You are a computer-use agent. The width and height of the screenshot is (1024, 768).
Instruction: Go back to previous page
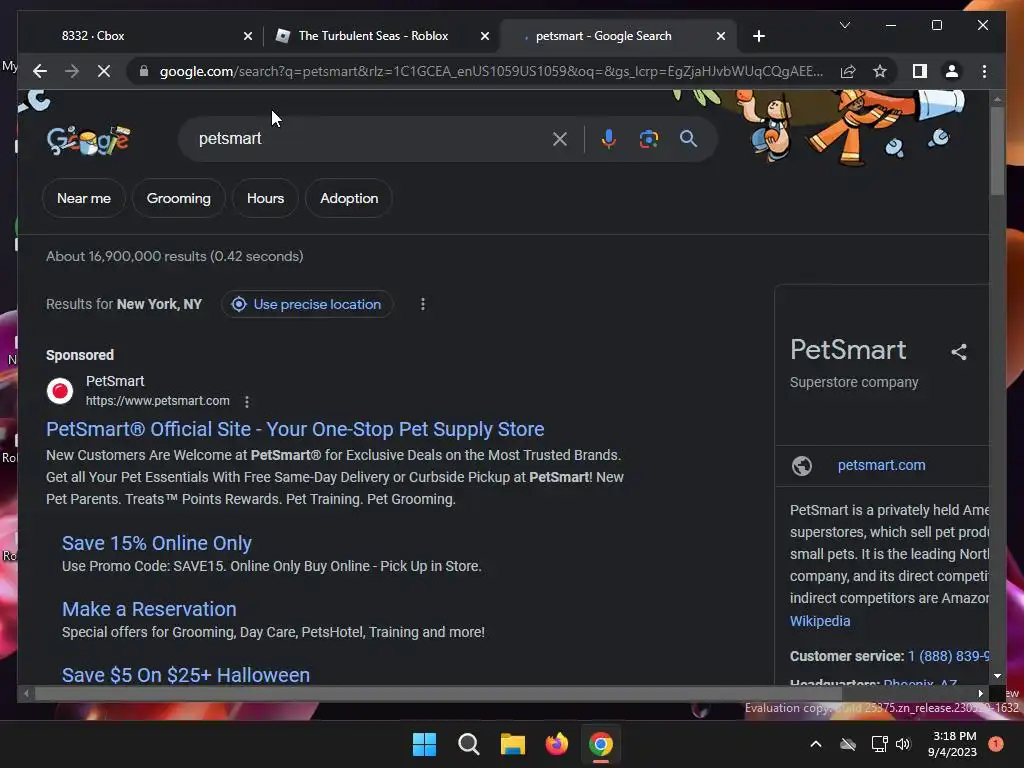(40, 71)
